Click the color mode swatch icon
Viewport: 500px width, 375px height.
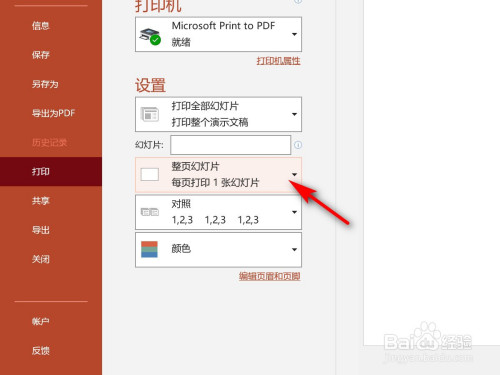[149, 249]
